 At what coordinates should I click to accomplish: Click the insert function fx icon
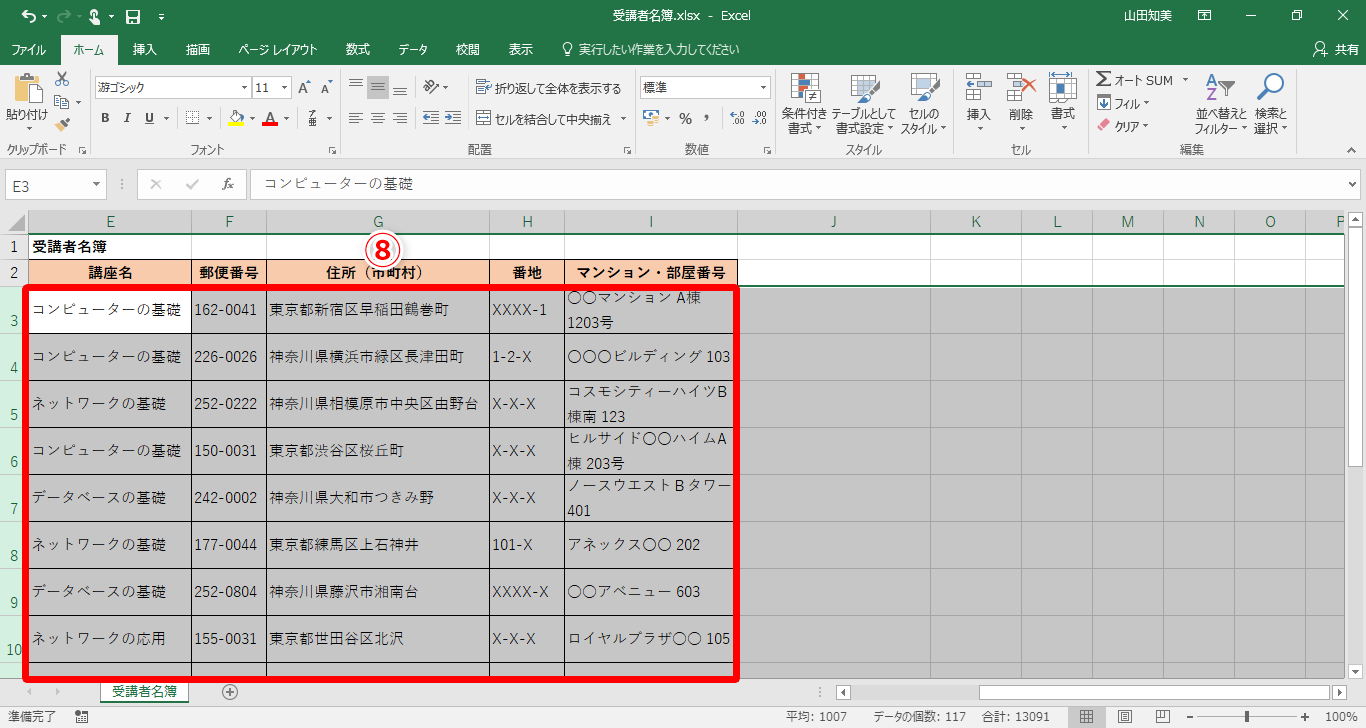point(228,184)
